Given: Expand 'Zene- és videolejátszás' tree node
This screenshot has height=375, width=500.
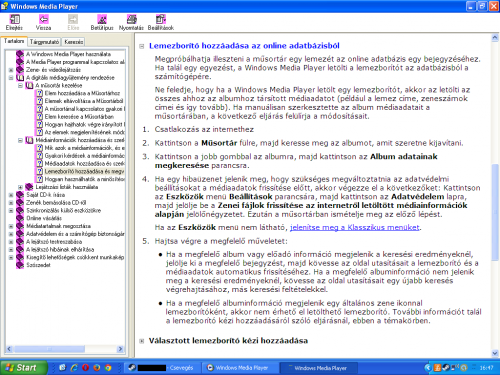Looking at the screenshot, I should (11, 70).
